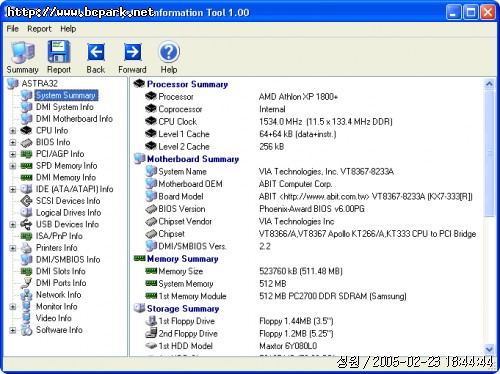
Task: Click the PCI/AGP Info card icon
Action: [26, 154]
